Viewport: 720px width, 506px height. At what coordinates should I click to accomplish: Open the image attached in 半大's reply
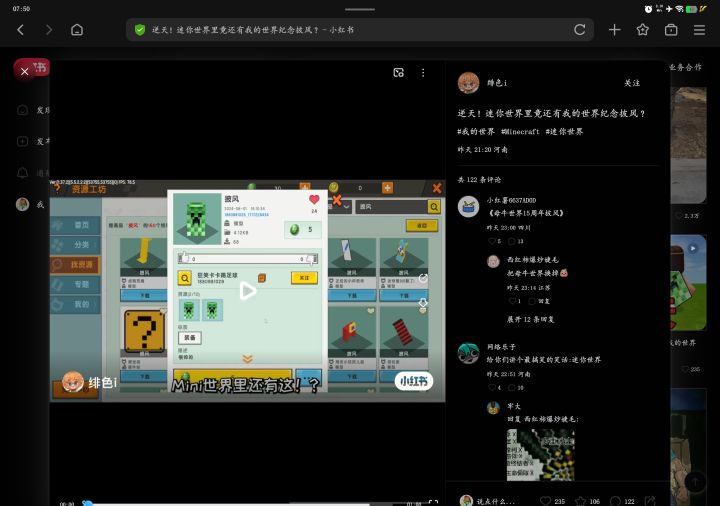click(x=540, y=455)
